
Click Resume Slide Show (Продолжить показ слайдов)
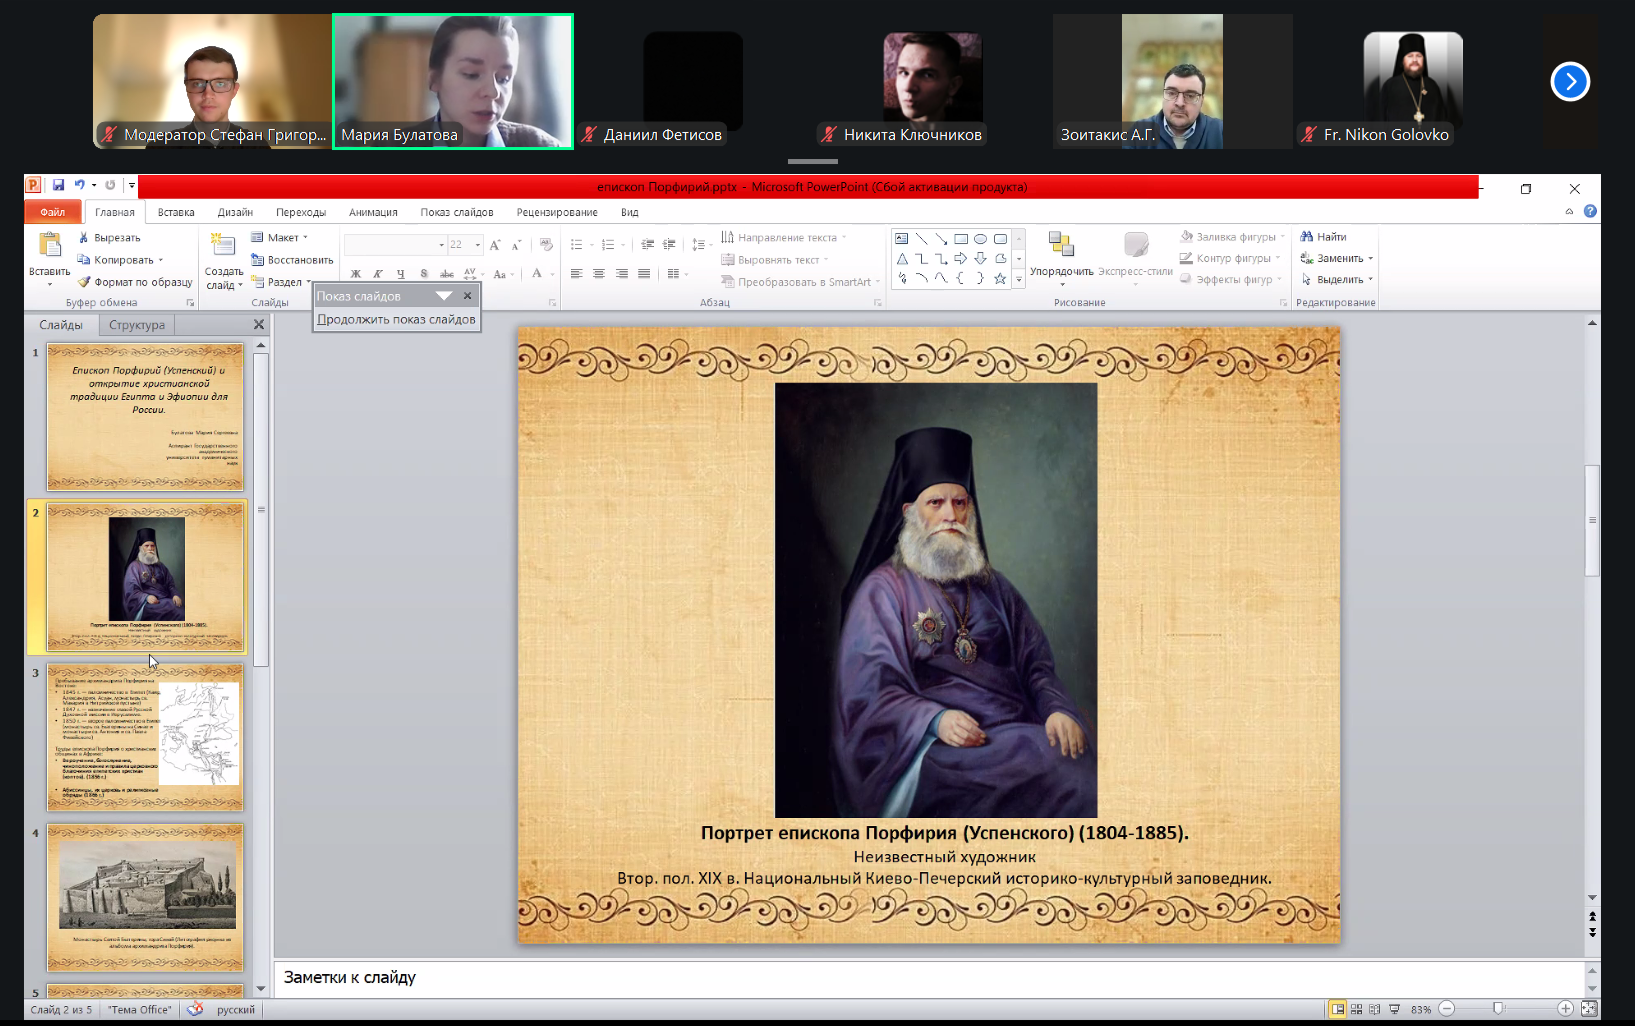click(396, 320)
